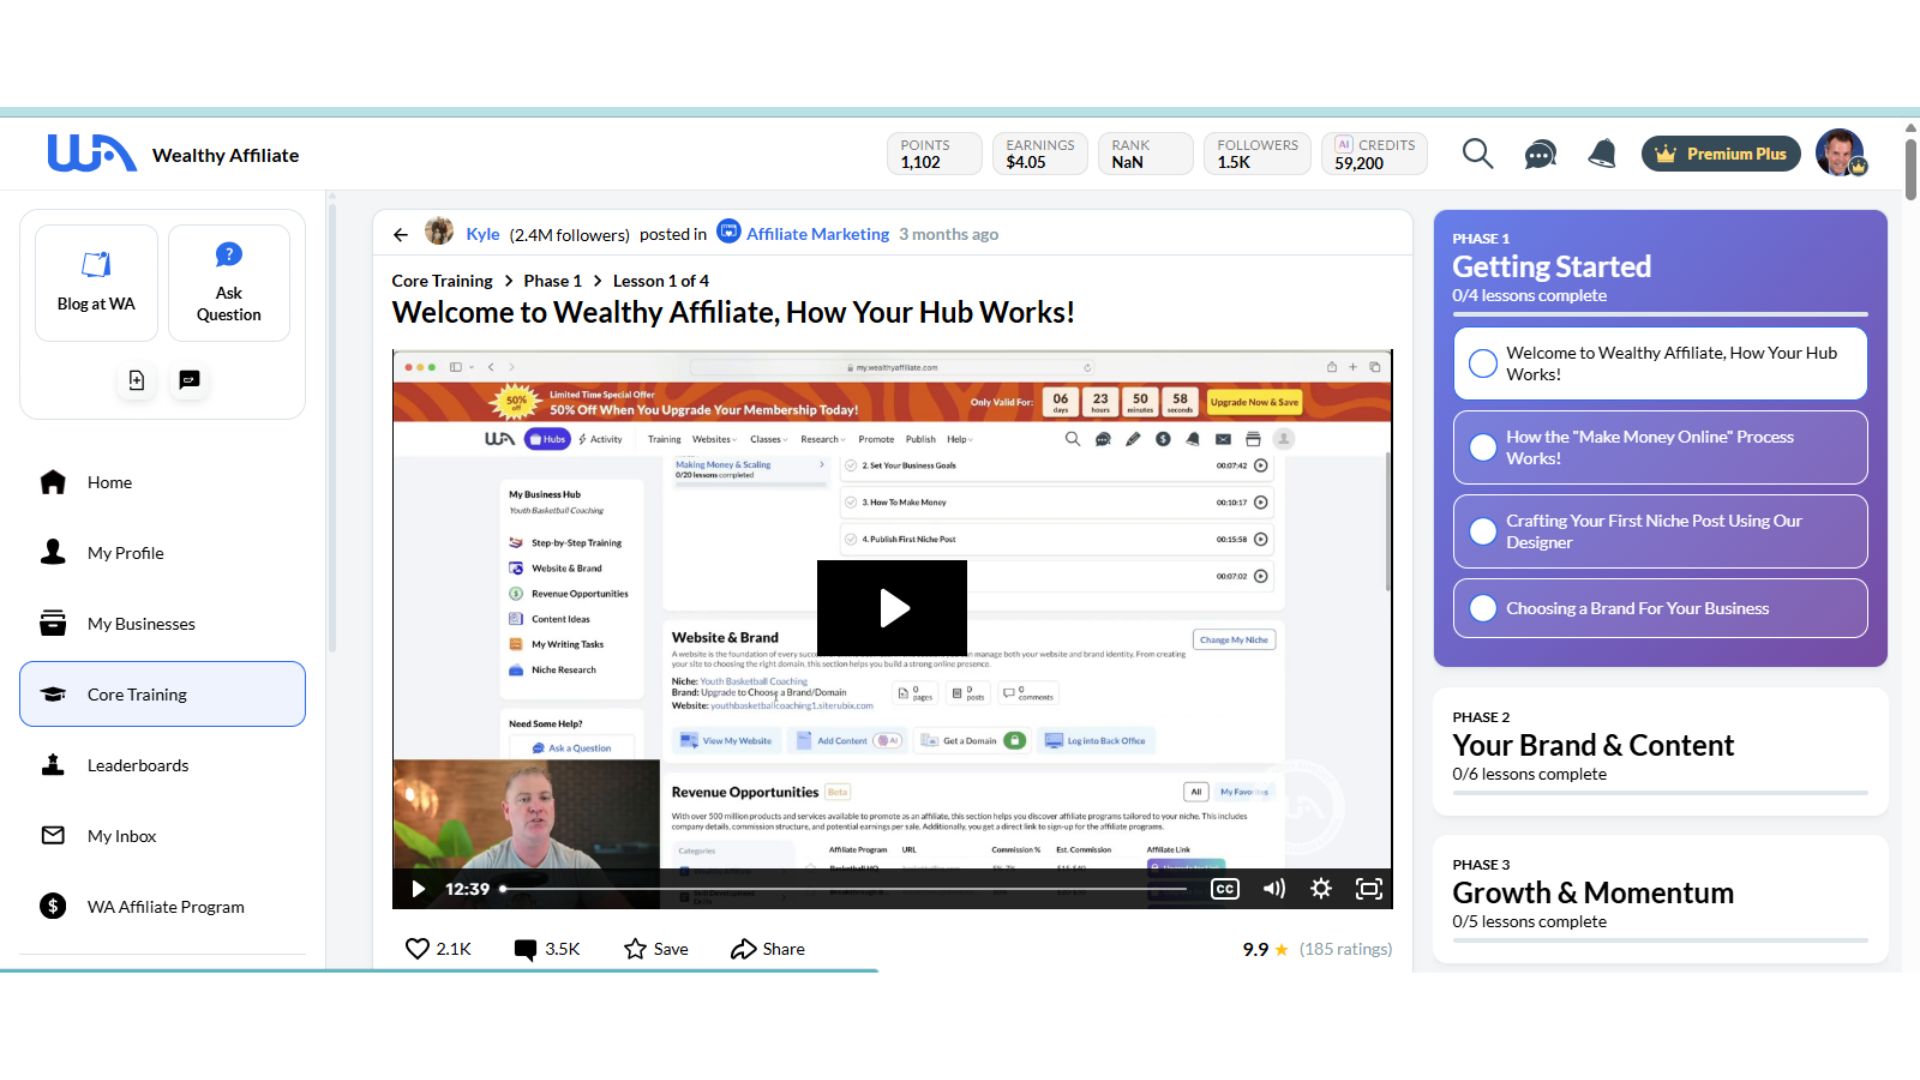Click the video progress bar
1920x1080 pixels.
(843, 889)
